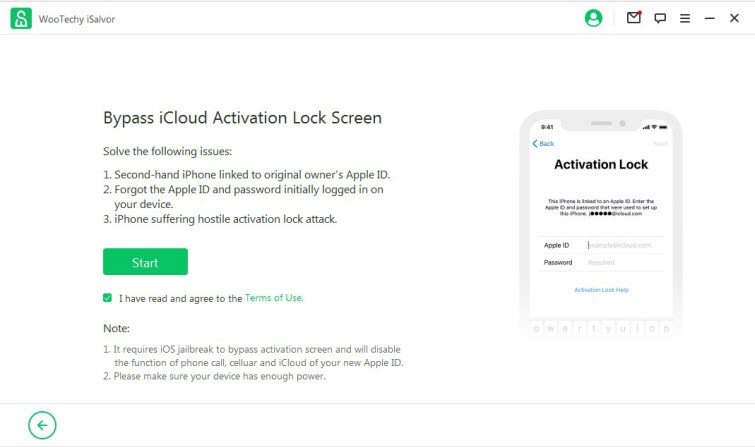Click the WooTechy iSalvor logo icon
755x447 pixels.
(21, 18)
